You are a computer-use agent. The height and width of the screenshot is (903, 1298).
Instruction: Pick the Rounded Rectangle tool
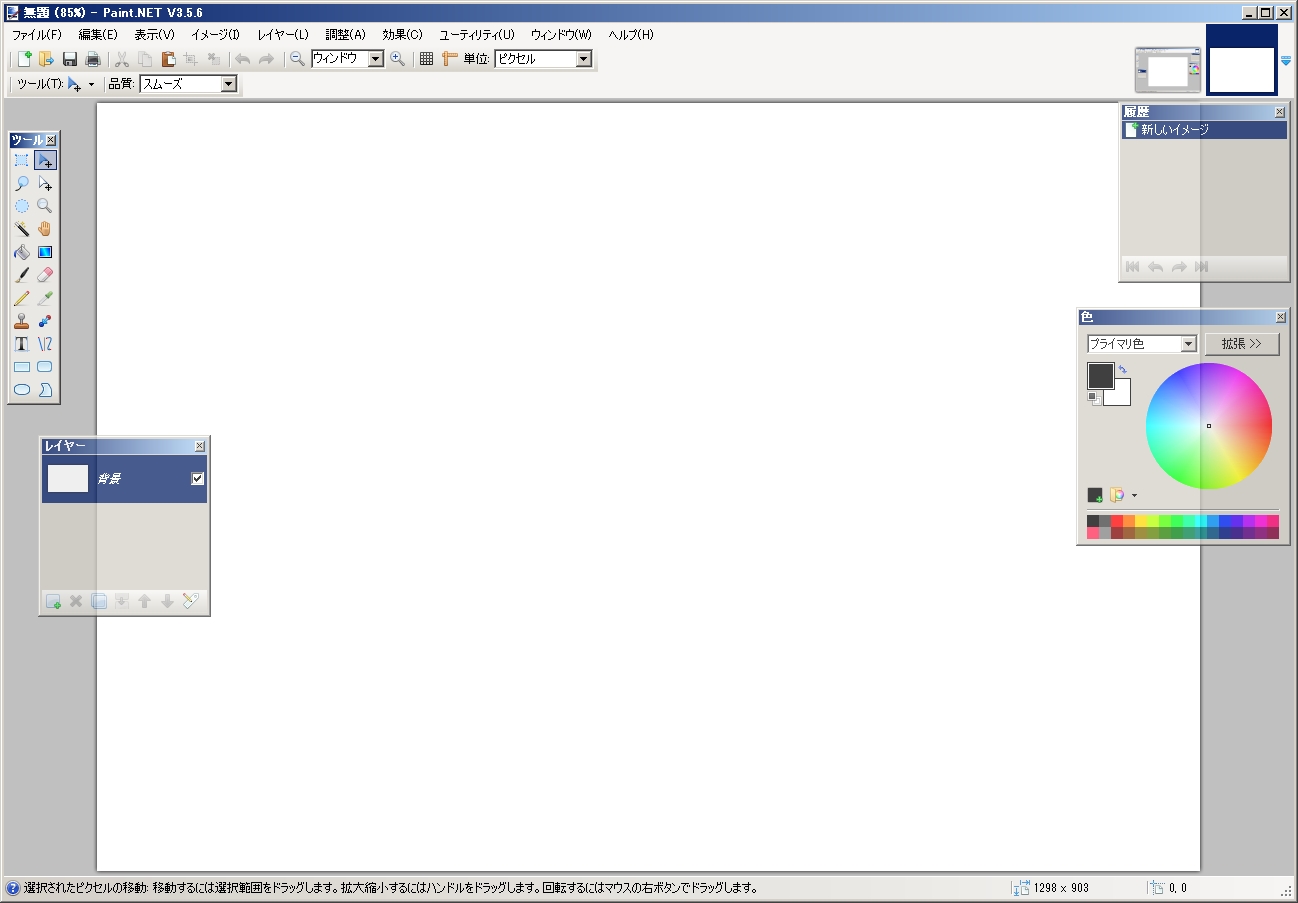pos(45,367)
